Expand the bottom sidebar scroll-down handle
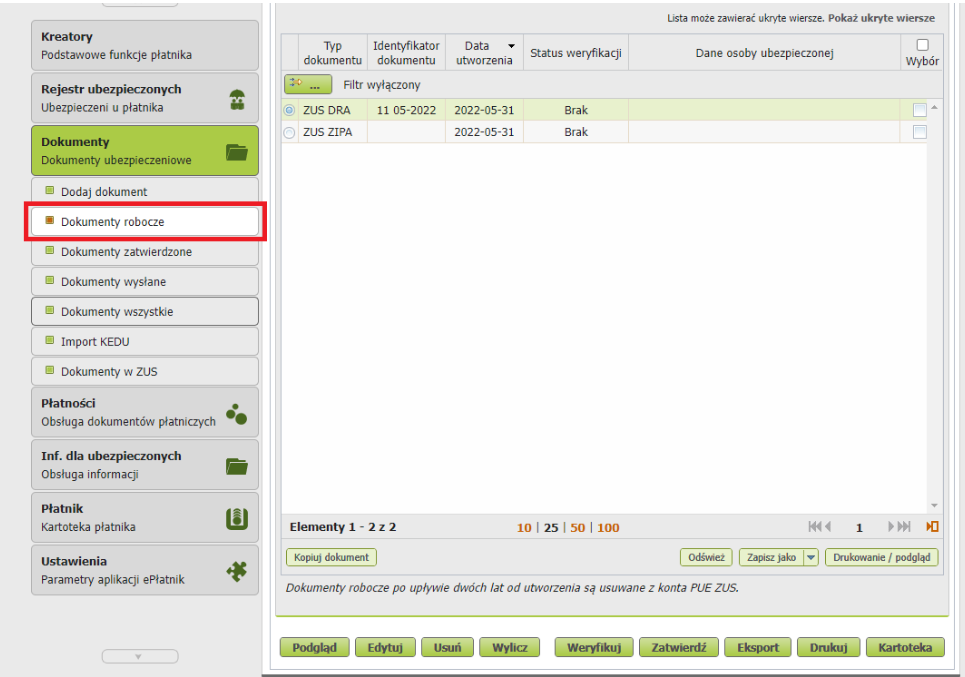This screenshot has width=965, height=677. coord(140,656)
